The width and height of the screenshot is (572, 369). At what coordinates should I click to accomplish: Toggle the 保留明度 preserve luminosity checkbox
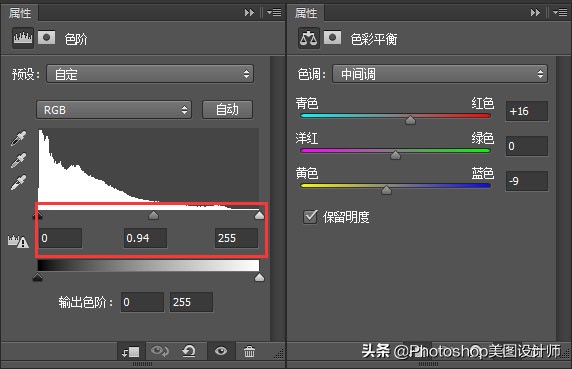[x=310, y=217]
